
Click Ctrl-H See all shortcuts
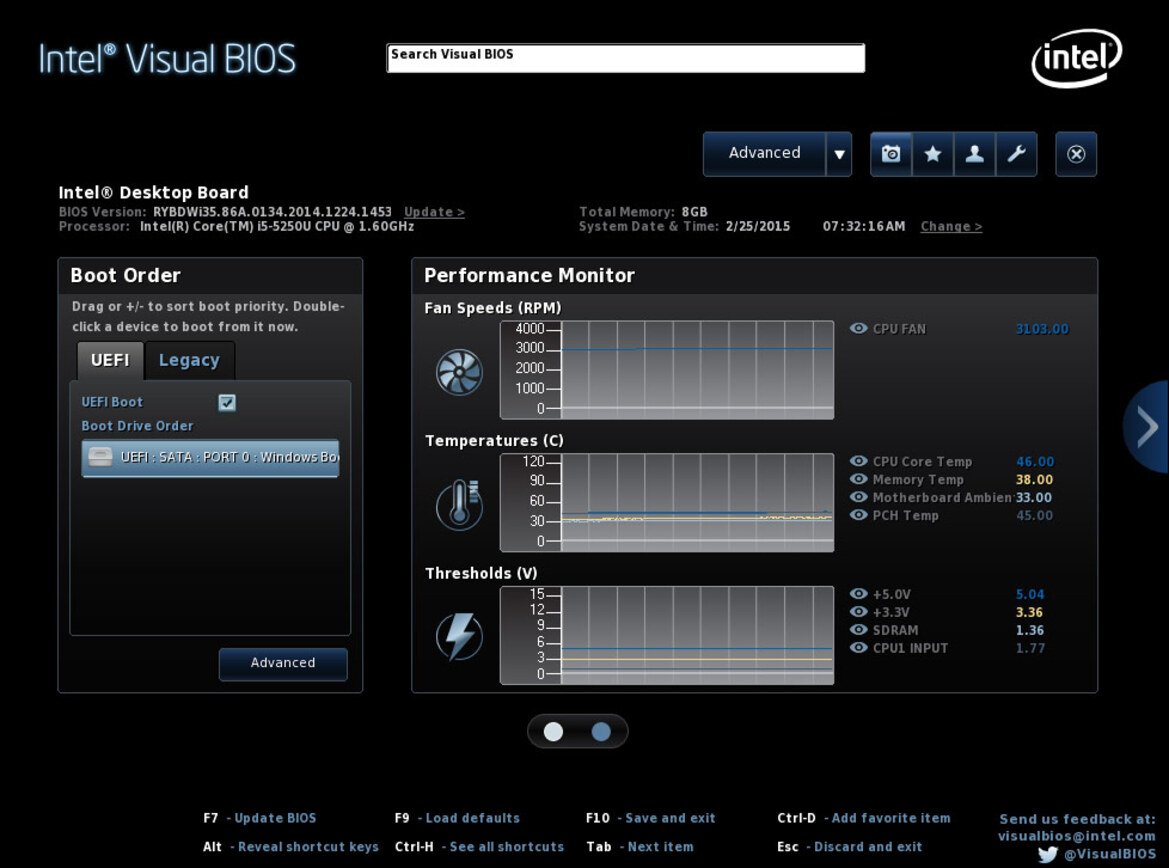pyautogui.click(x=479, y=846)
